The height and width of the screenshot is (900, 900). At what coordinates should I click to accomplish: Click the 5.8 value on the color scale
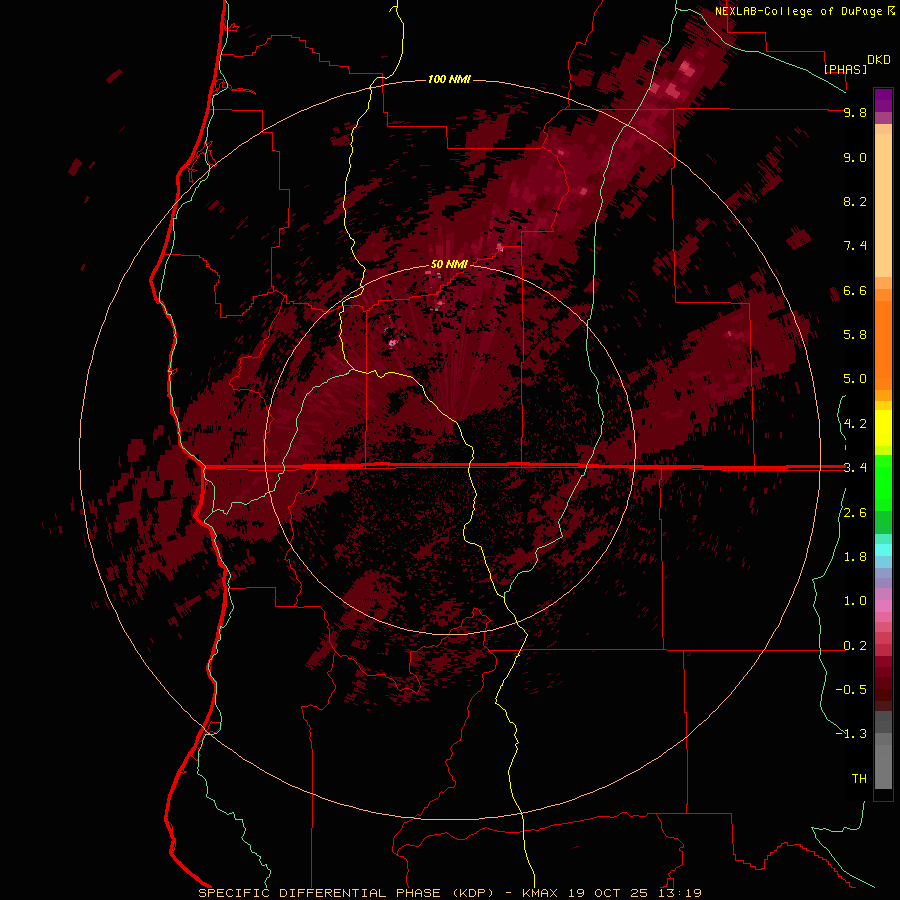click(x=855, y=335)
